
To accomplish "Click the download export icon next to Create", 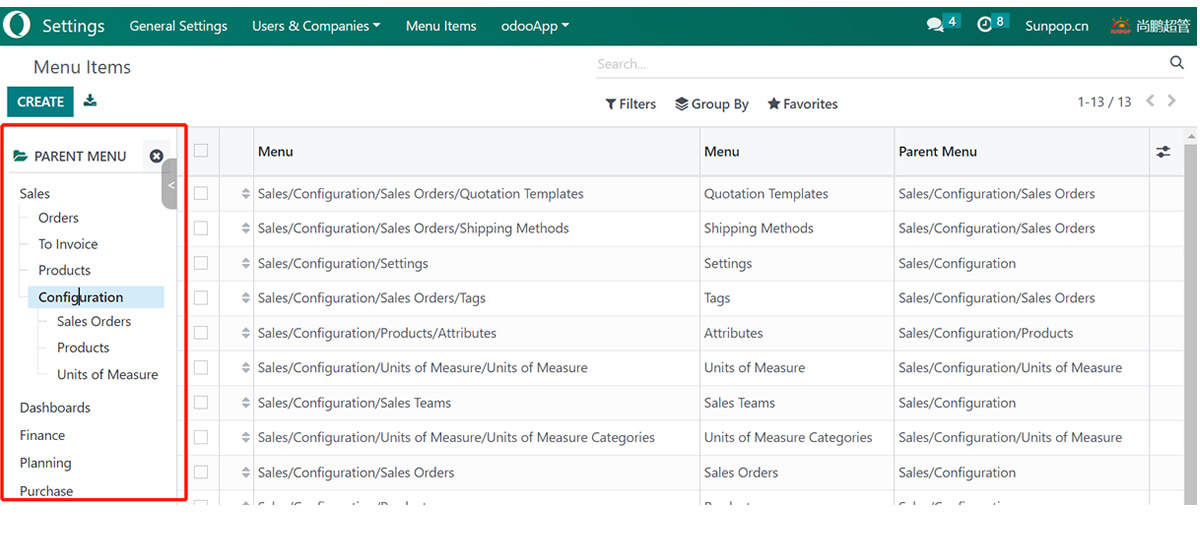I will [90, 100].
